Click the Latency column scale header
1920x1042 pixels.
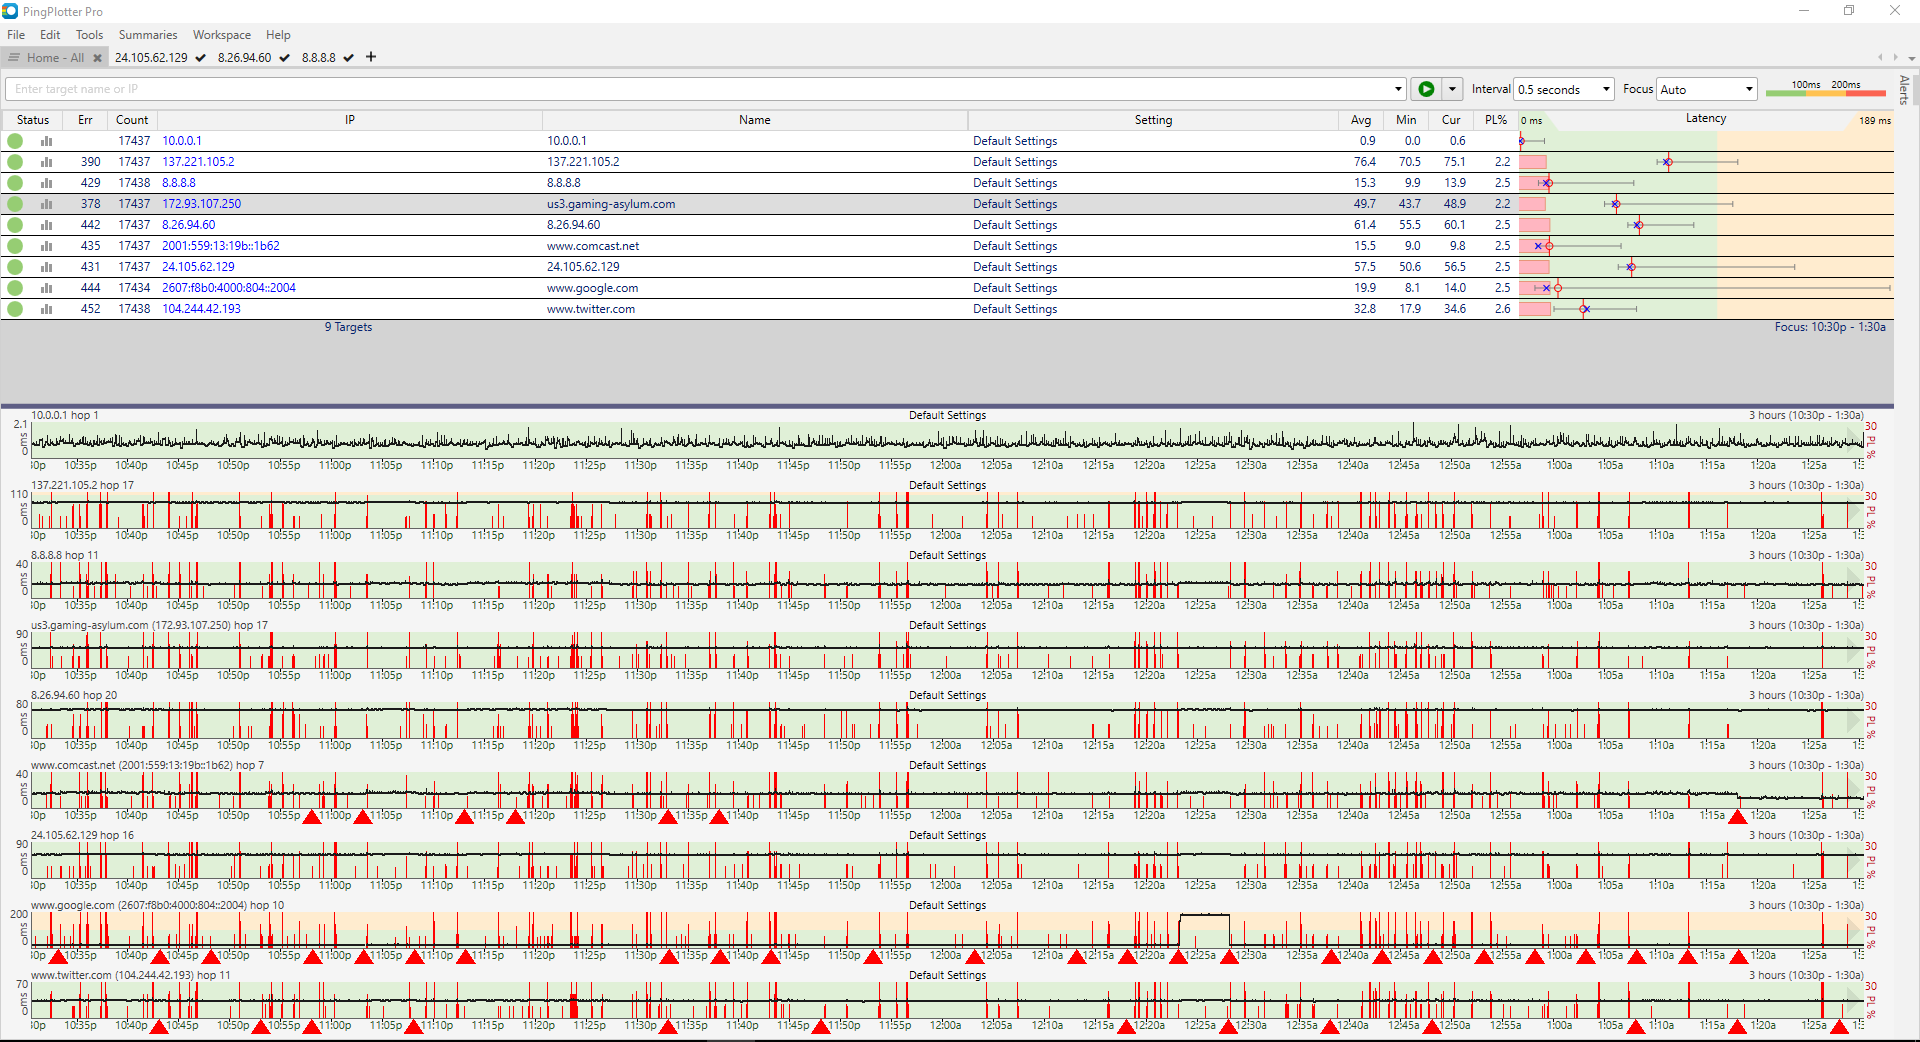click(x=1706, y=120)
